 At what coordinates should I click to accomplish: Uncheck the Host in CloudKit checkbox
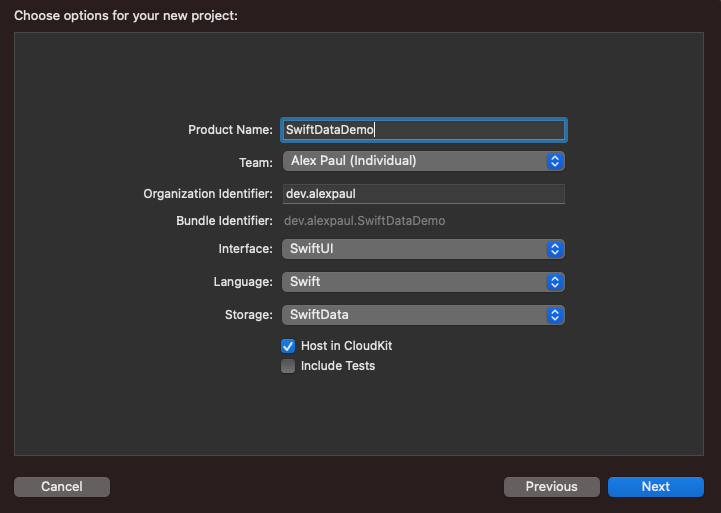[x=288, y=346]
